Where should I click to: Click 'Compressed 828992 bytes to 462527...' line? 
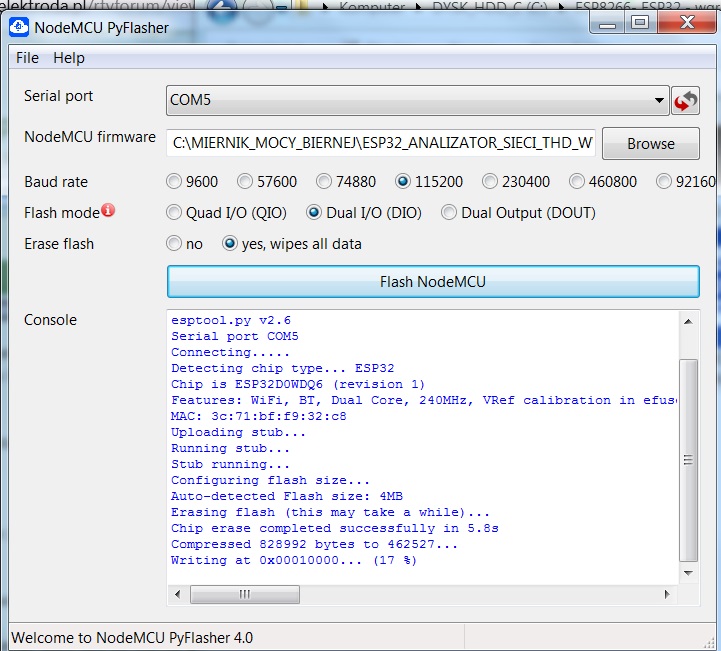(315, 544)
